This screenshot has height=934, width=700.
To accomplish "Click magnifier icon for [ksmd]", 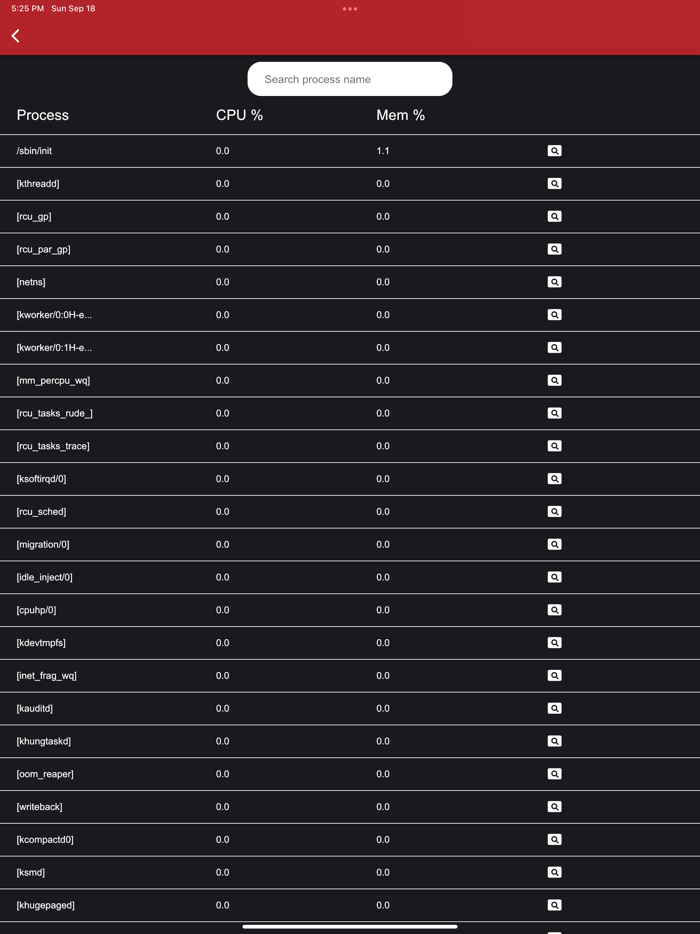I will tap(554, 872).
